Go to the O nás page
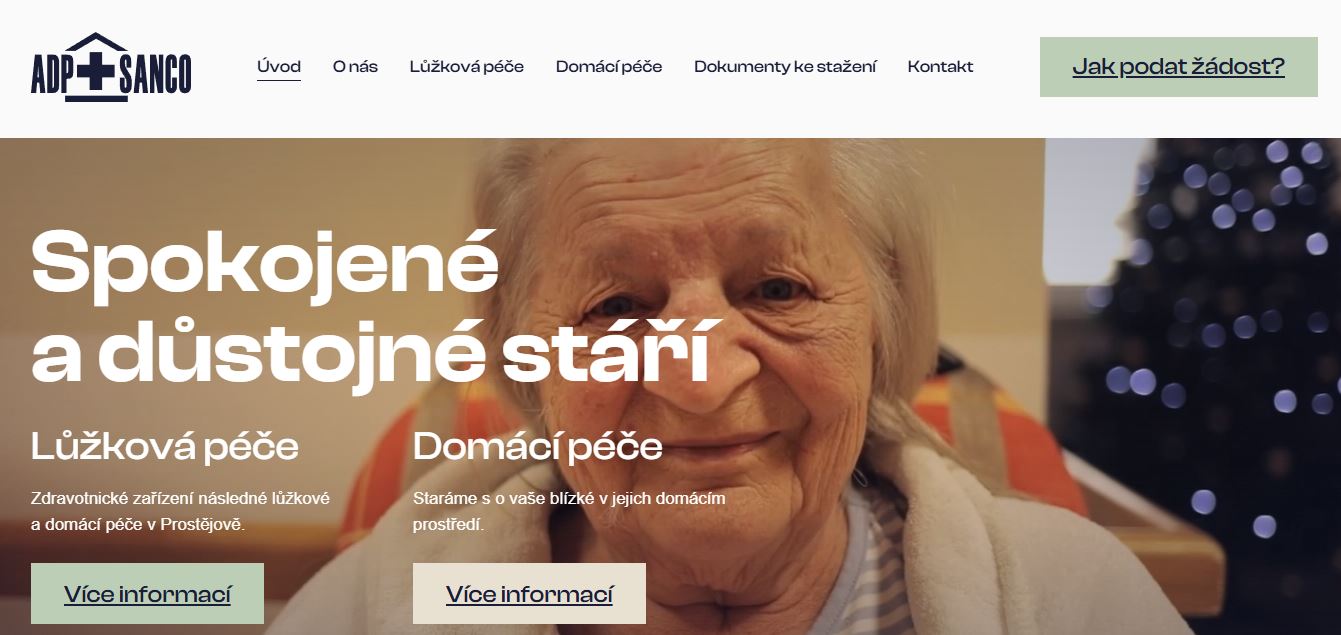Screen dimensions: 1341x635 (x=355, y=67)
